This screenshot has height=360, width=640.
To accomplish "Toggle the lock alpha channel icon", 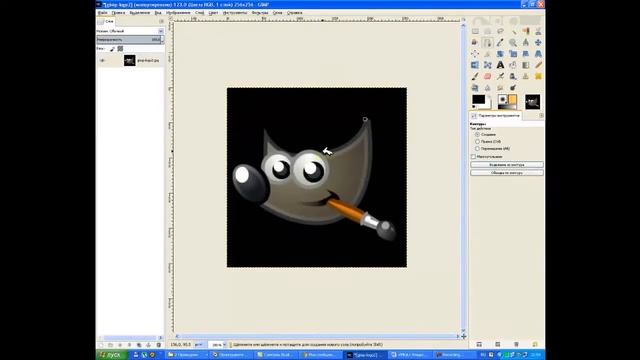I will [x=120, y=49].
